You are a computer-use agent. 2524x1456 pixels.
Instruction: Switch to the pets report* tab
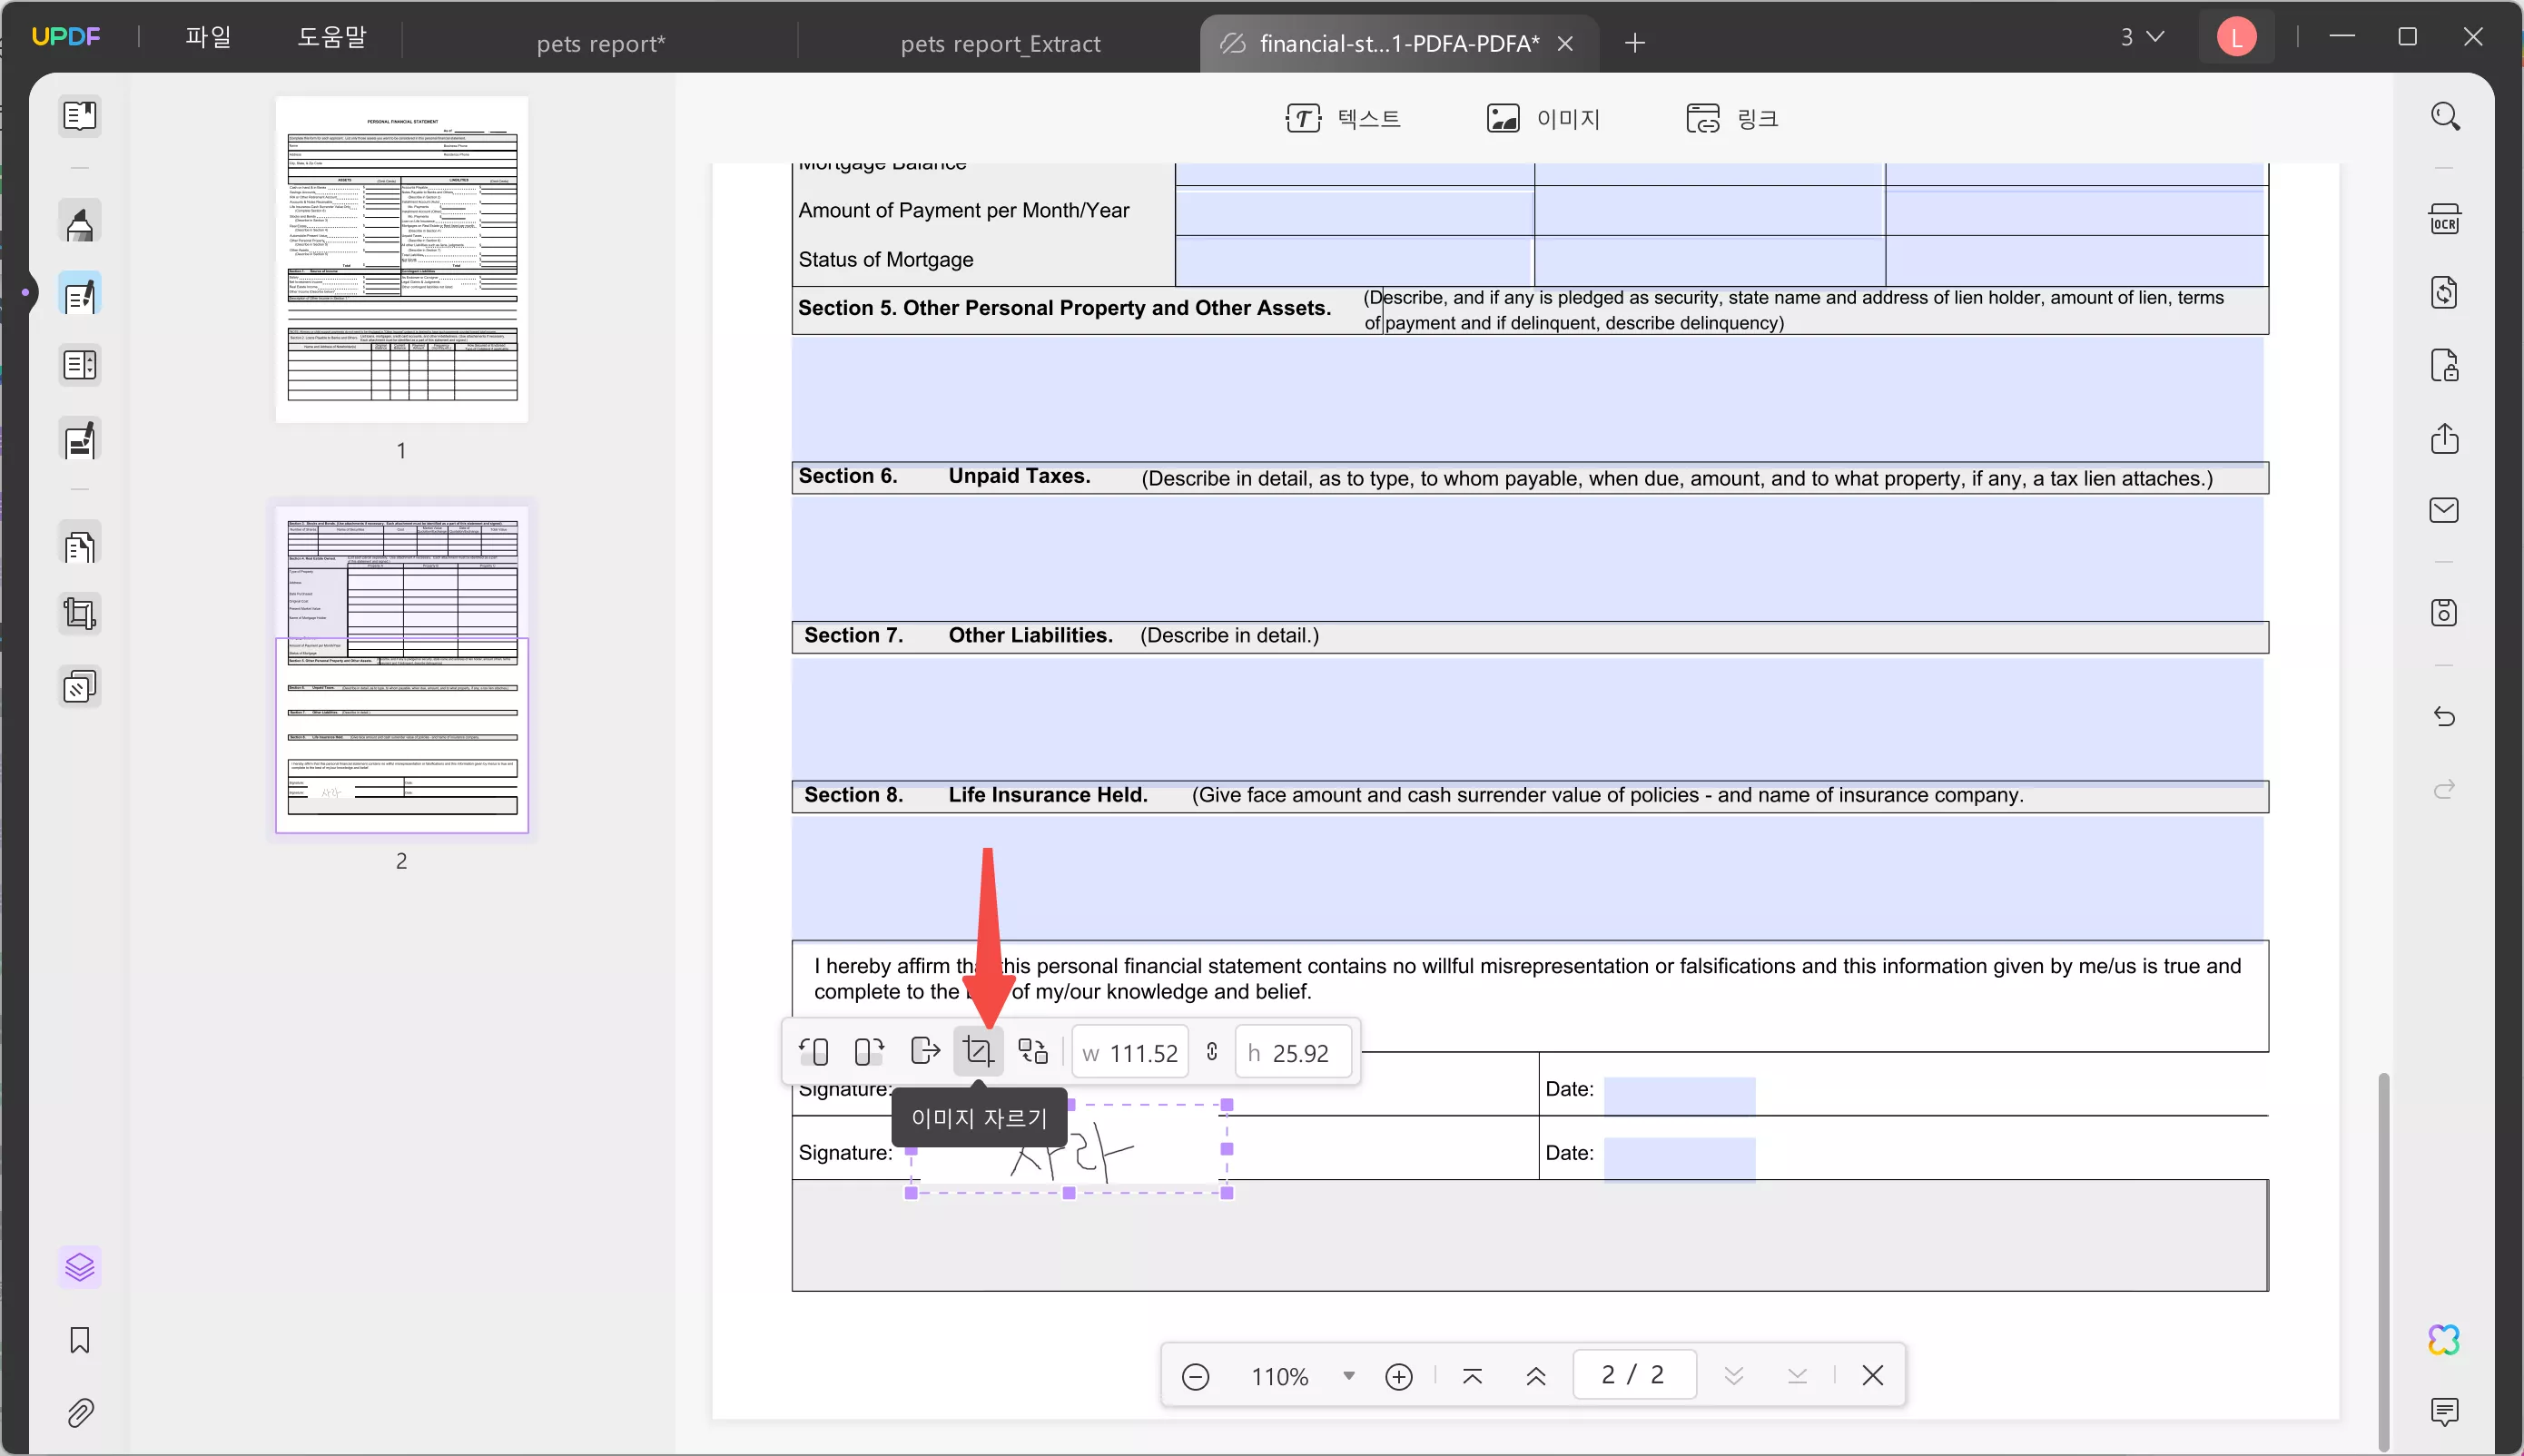point(600,43)
